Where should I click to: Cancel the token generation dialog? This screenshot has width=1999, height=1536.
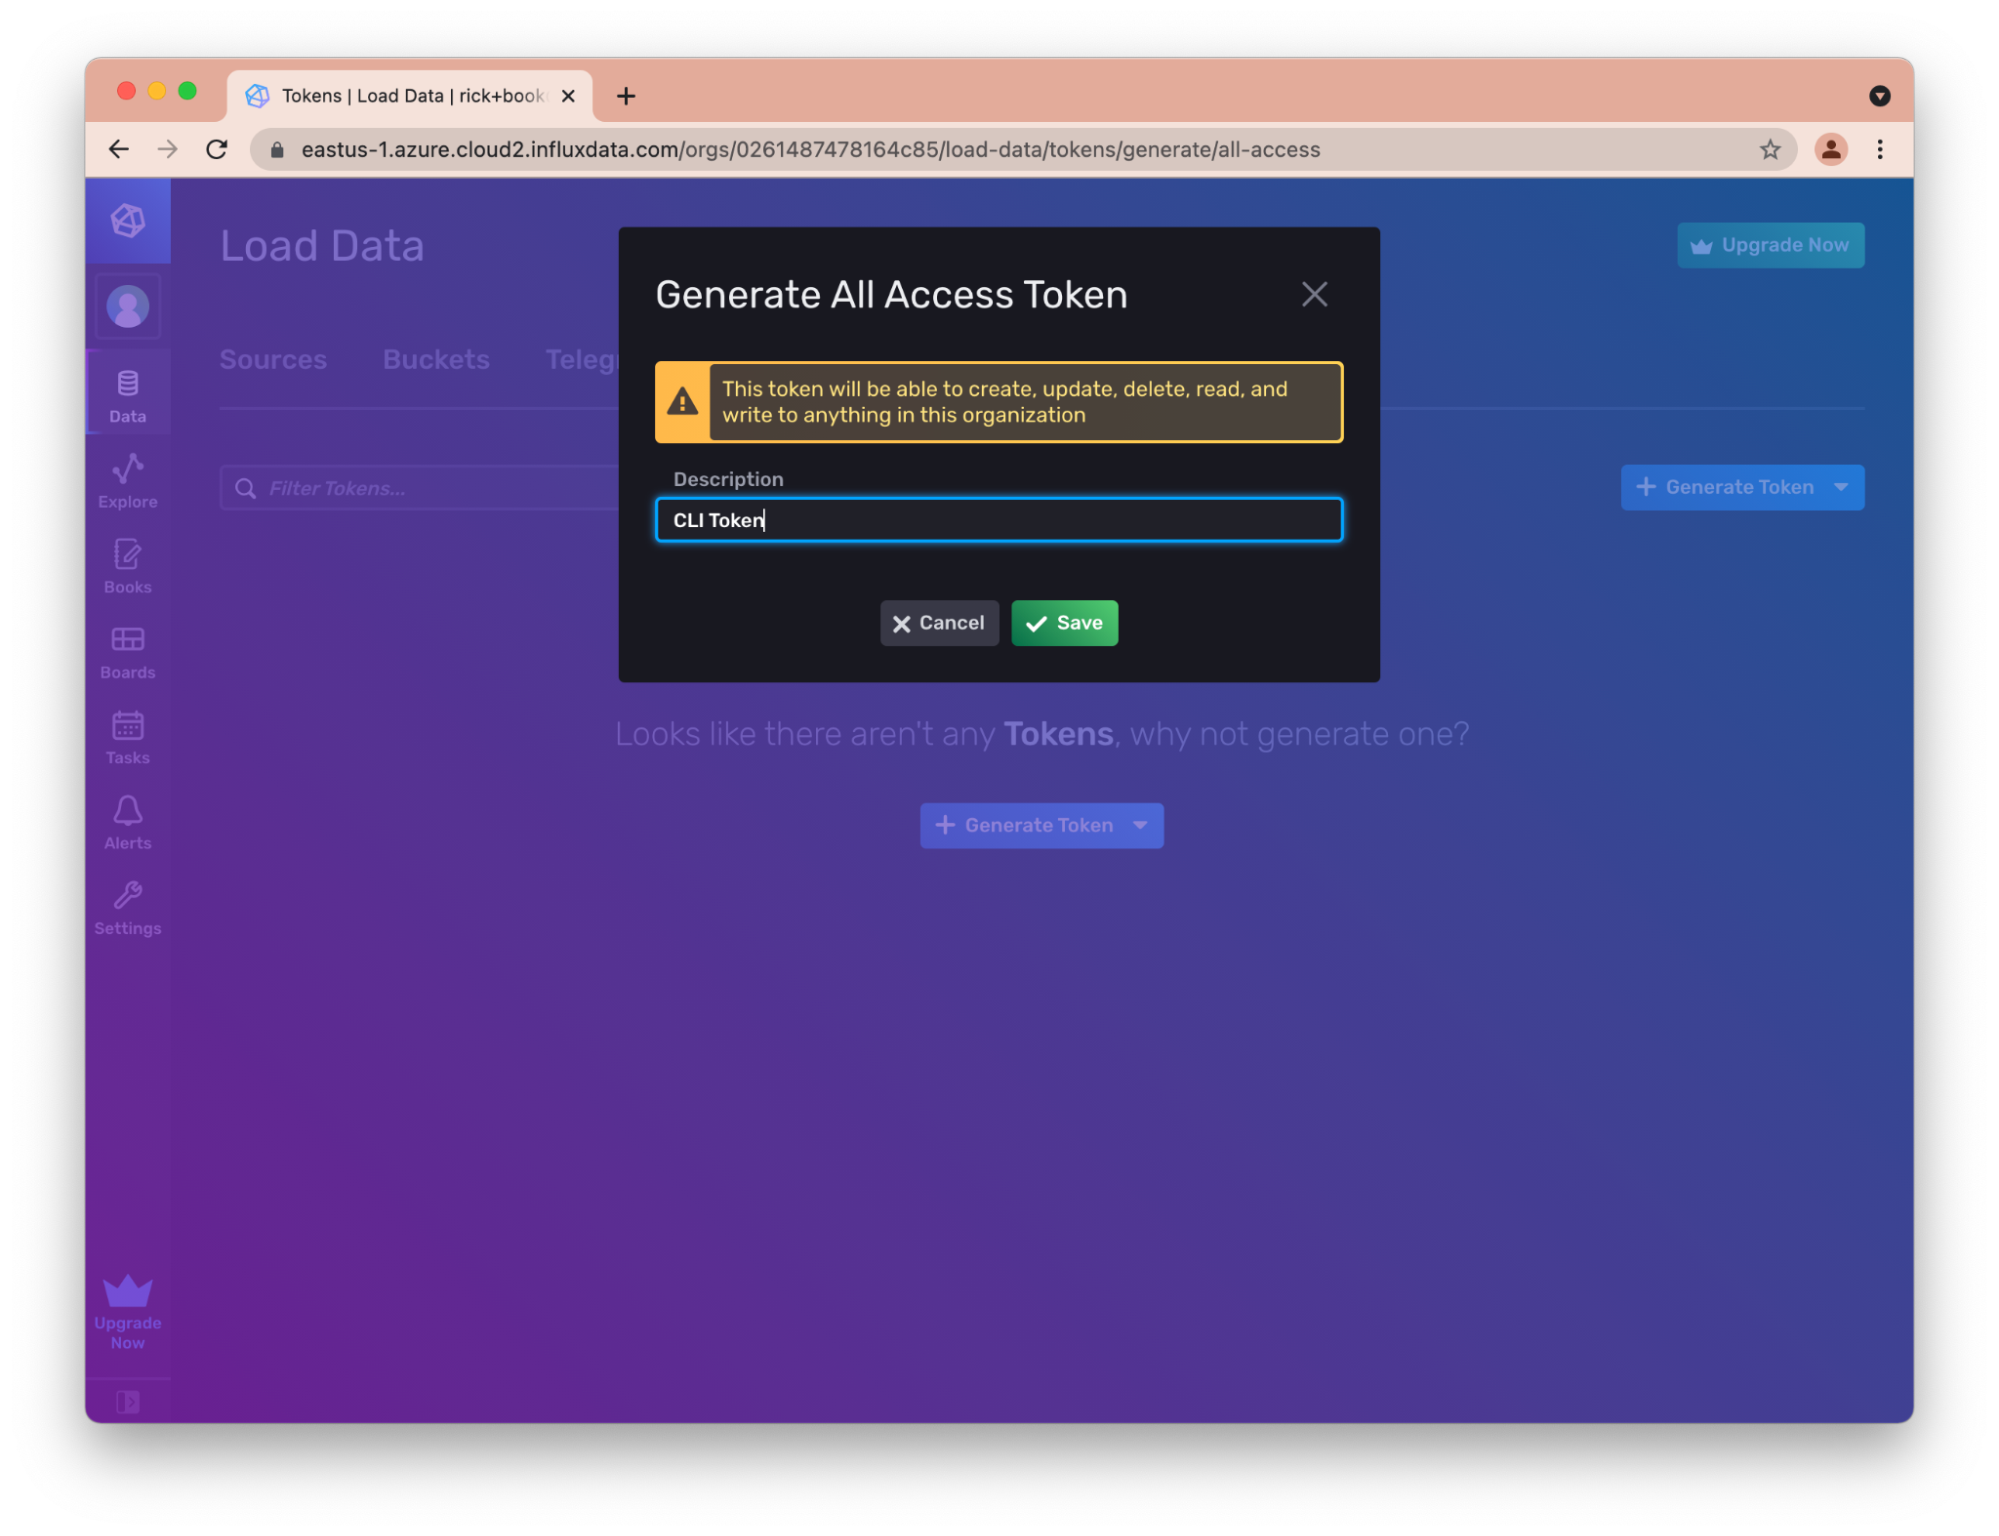tap(939, 621)
